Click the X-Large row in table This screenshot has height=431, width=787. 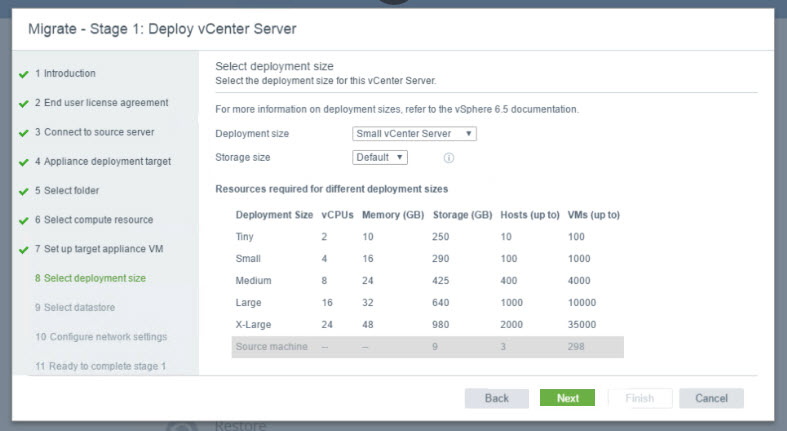pyautogui.click(x=427, y=325)
